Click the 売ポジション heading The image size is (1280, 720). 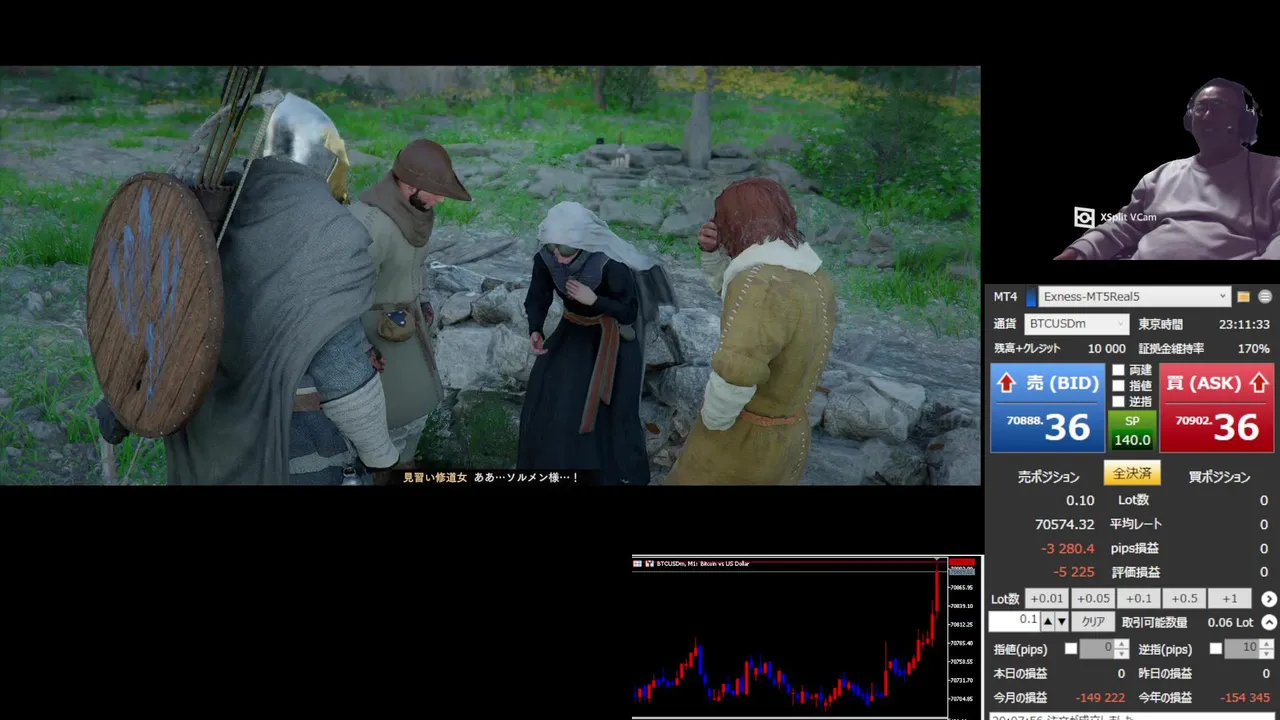pyautogui.click(x=1048, y=477)
